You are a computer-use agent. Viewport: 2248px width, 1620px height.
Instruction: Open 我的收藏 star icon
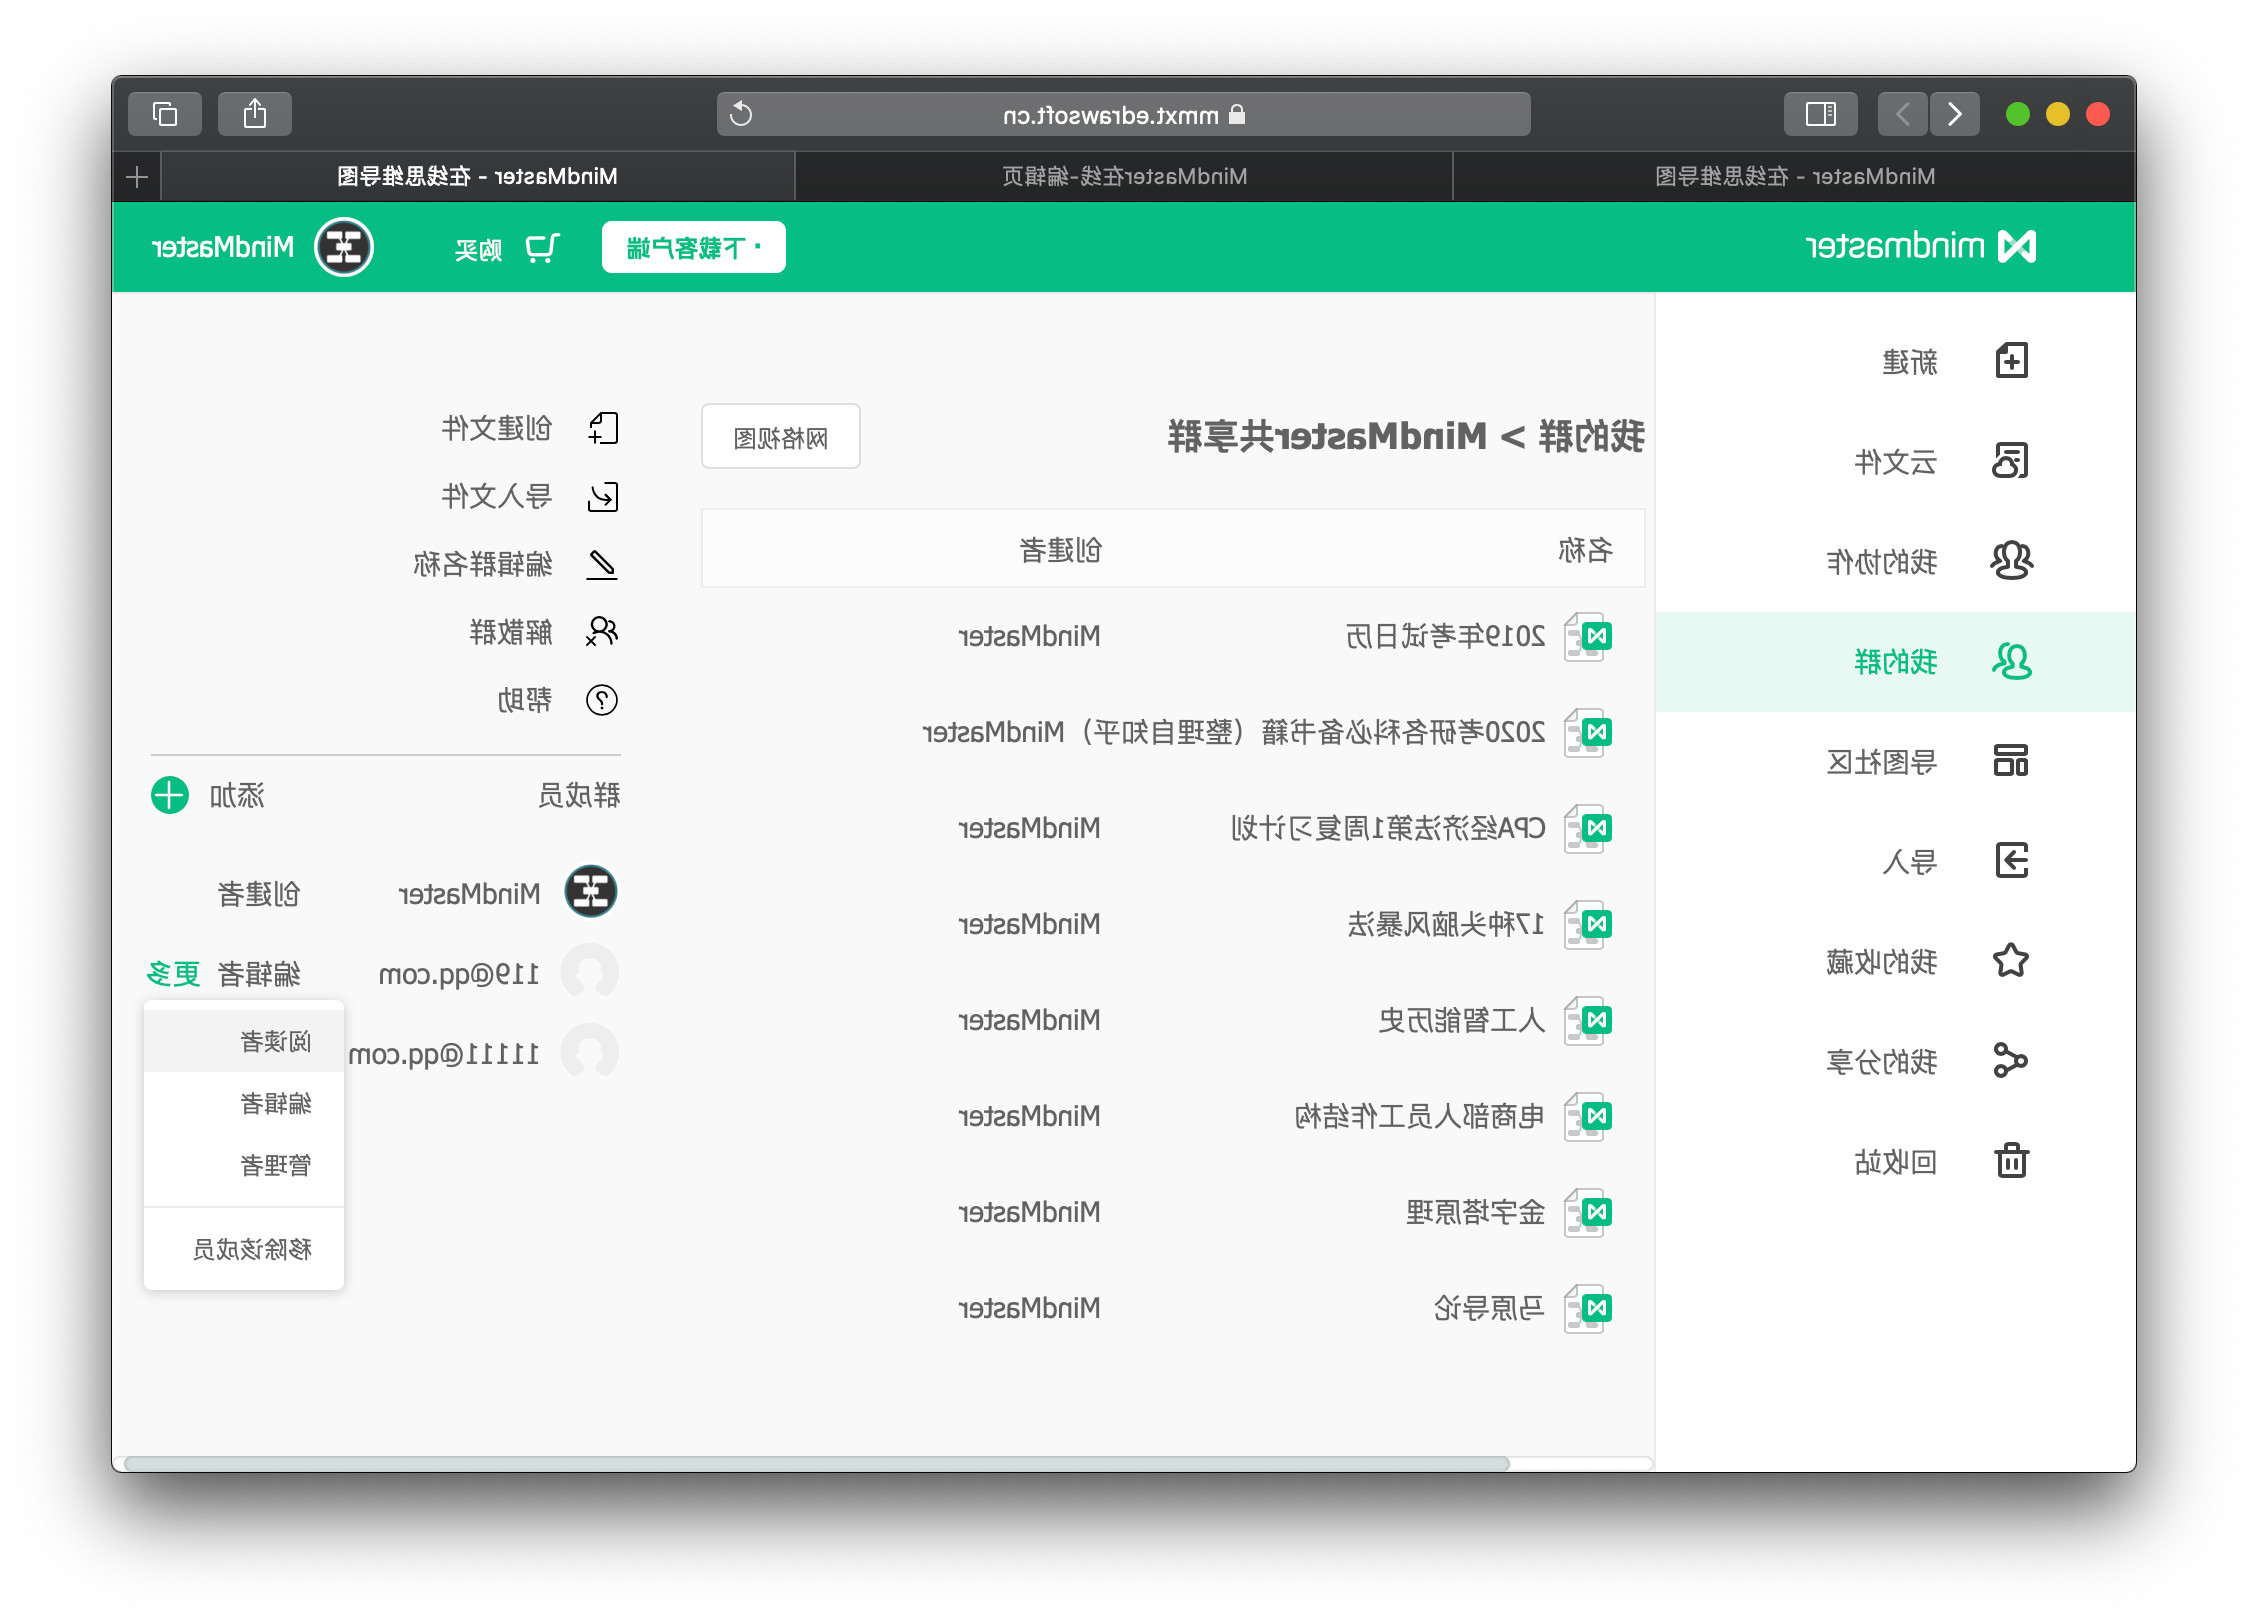(2011, 961)
